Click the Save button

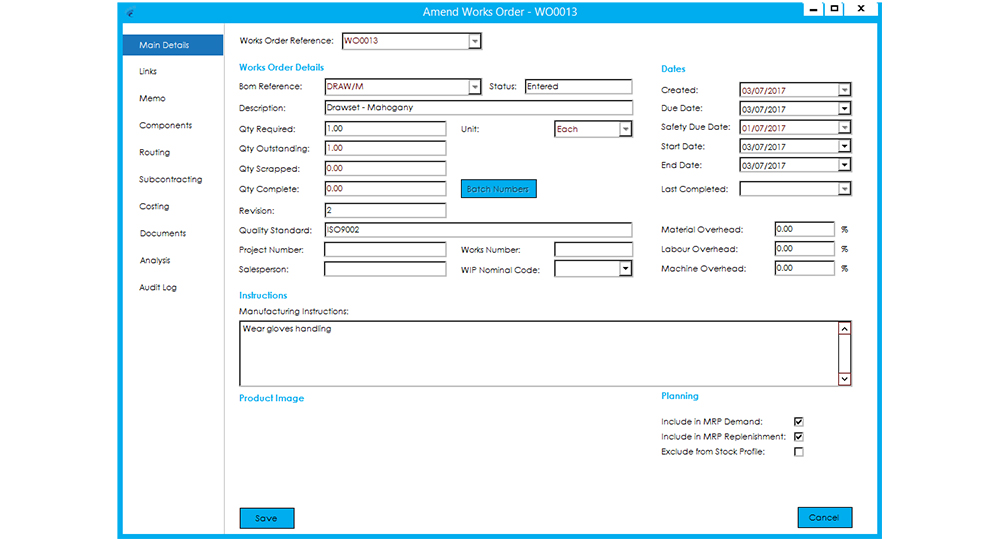(x=267, y=518)
